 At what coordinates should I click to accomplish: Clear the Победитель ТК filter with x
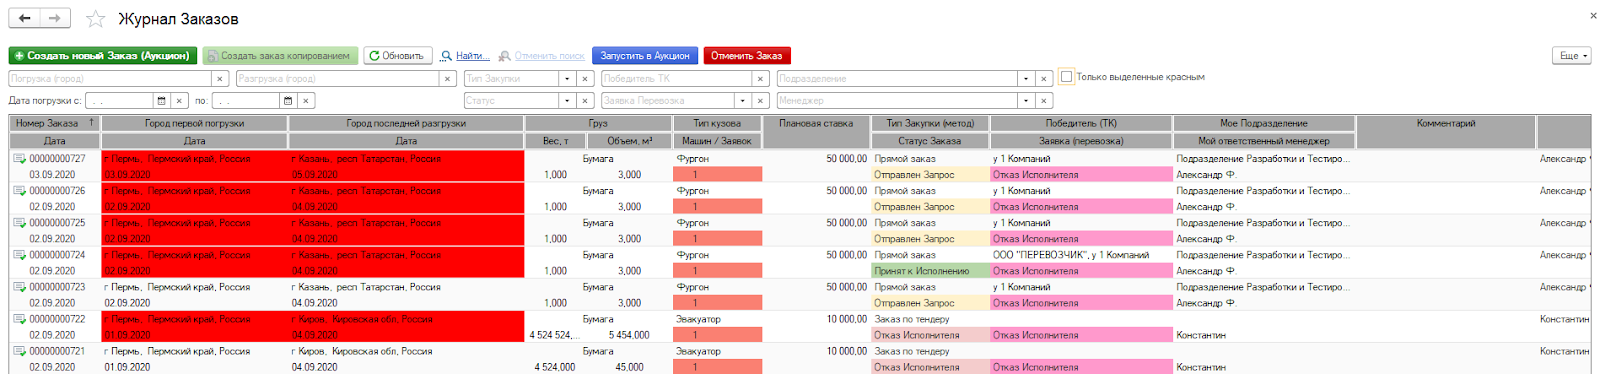pyautogui.click(x=761, y=79)
